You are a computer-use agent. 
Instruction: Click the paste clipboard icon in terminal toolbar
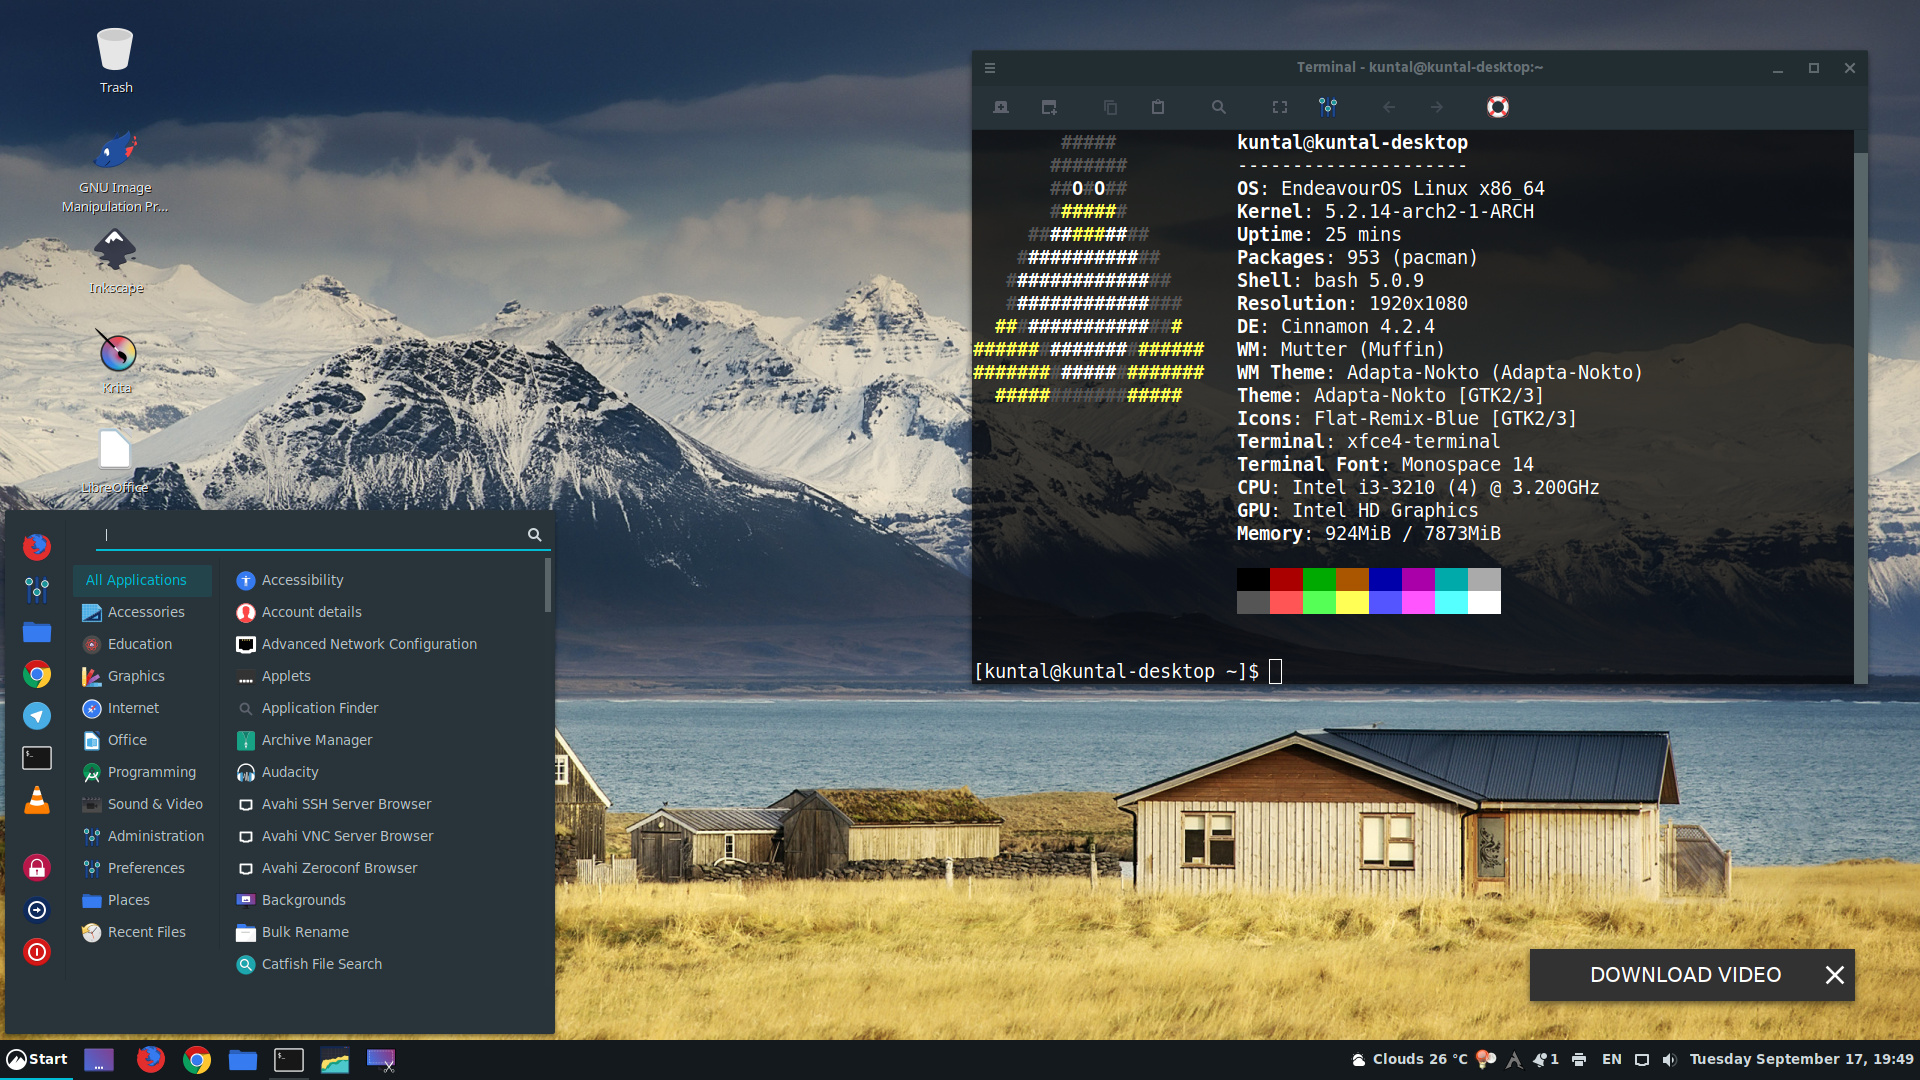(x=1158, y=107)
